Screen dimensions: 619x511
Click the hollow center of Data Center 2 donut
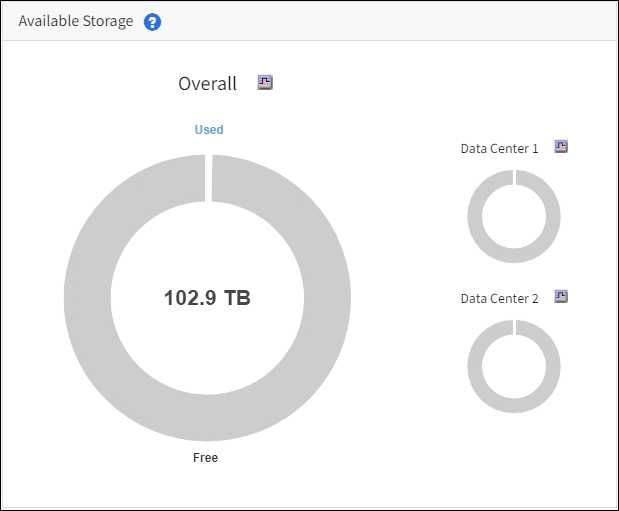pos(514,367)
